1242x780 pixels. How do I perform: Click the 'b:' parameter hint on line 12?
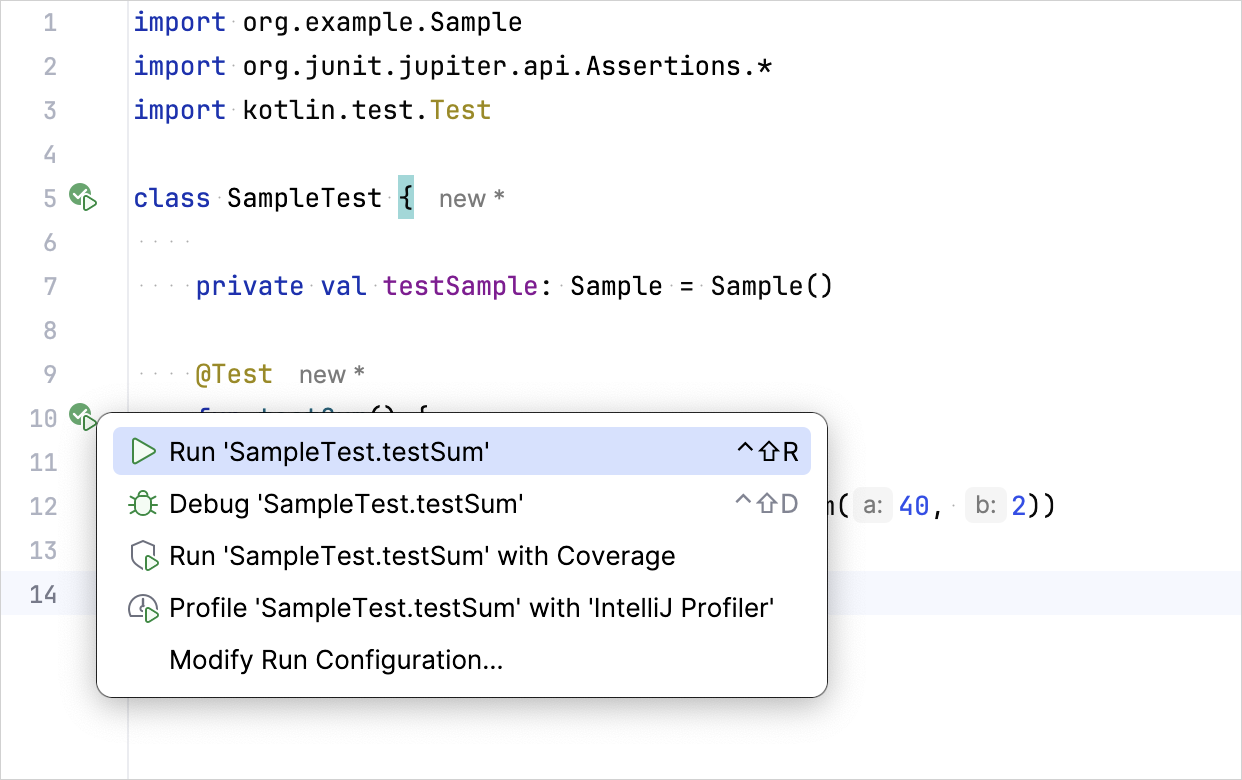coord(987,507)
